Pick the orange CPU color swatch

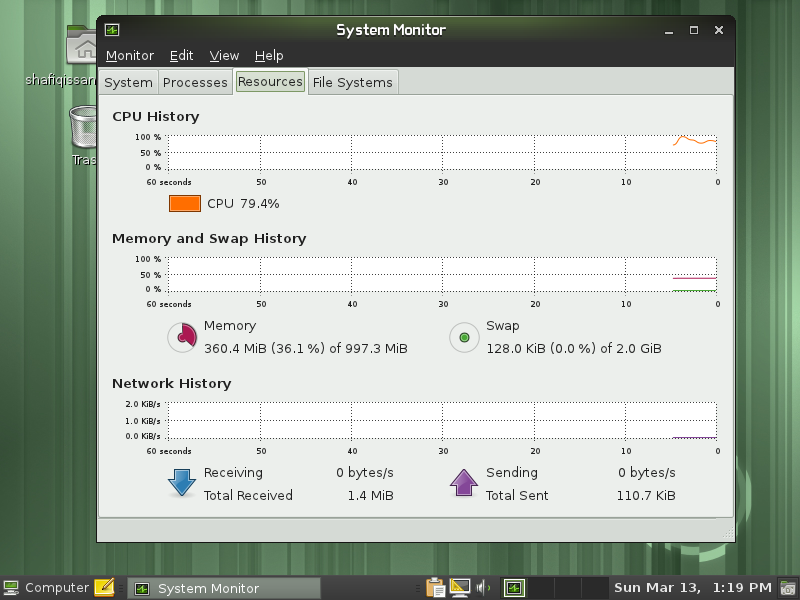185,204
